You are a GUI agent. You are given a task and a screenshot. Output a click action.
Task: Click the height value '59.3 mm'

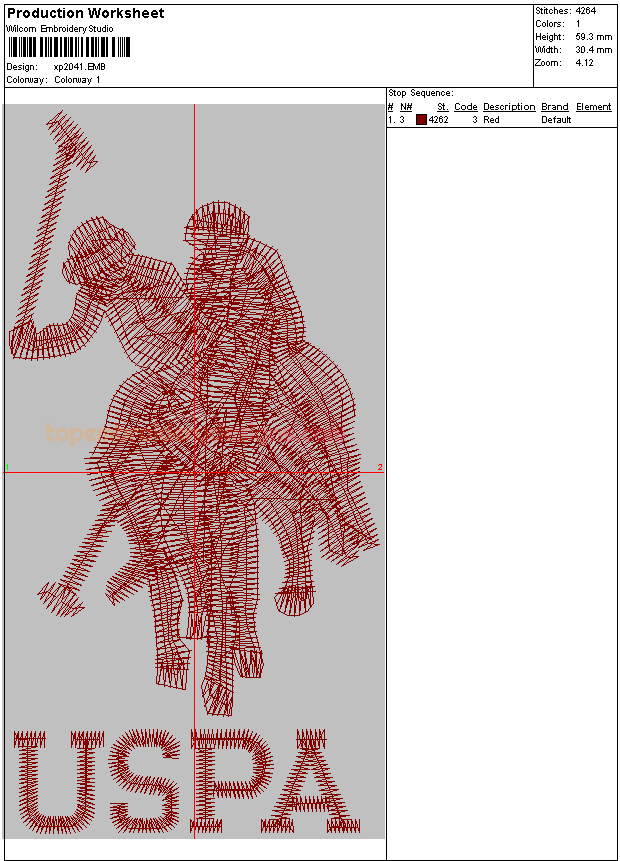(594, 37)
